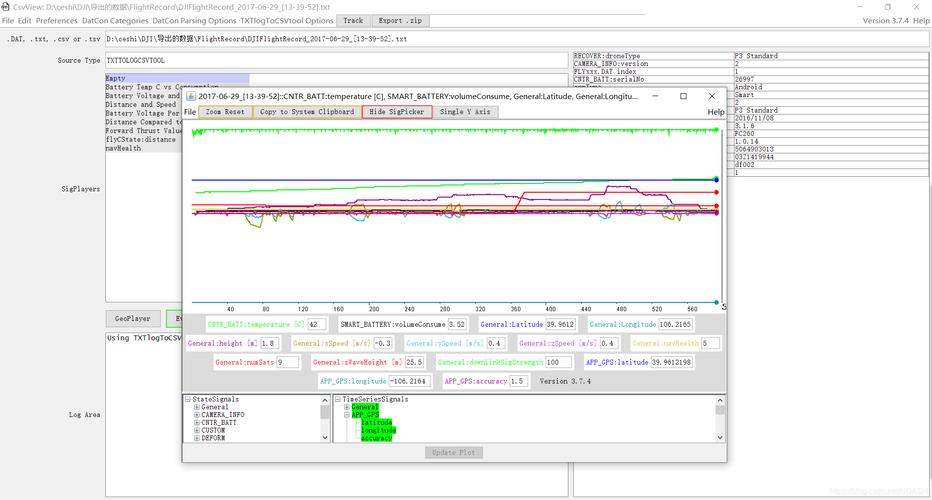This screenshot has height=500, width=932.
Task: Click the Zoom Reset button
Action: coord(225,112)
